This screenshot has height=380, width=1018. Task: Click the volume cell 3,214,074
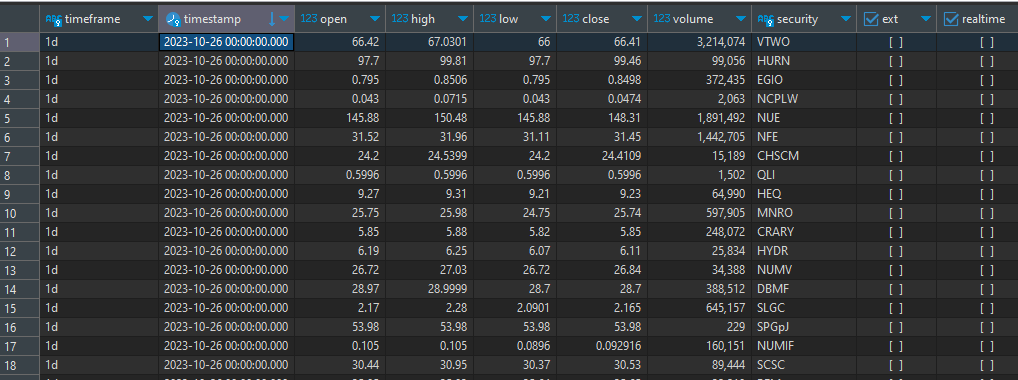[699, 42]
